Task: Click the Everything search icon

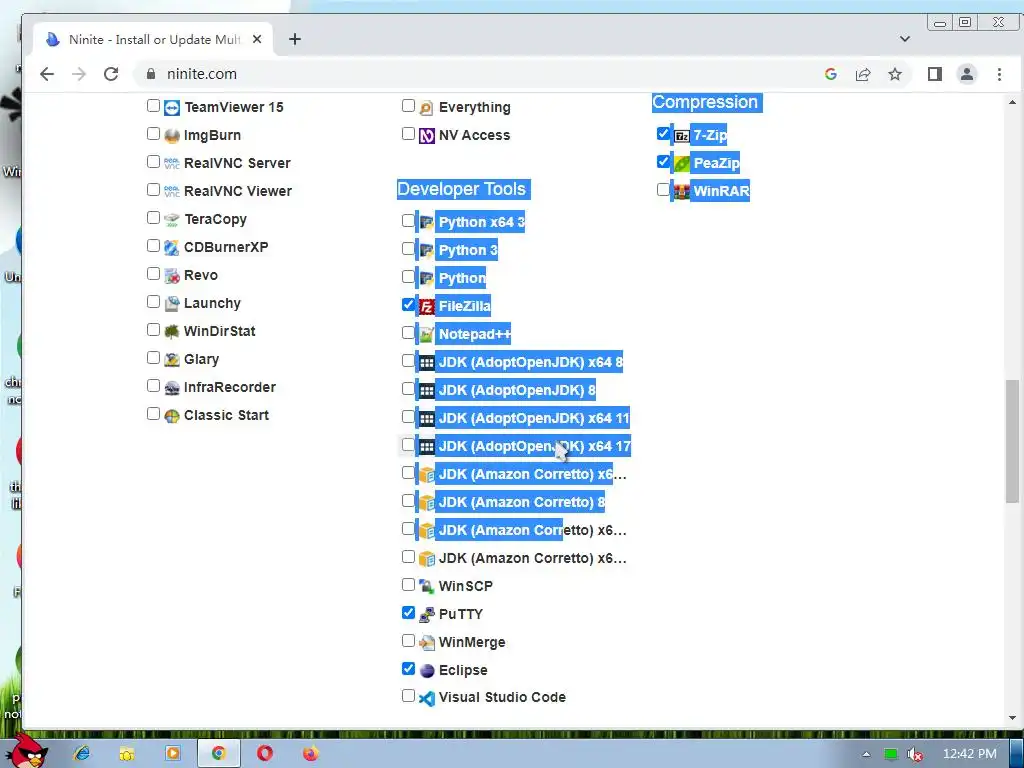Action: [426, 108]
